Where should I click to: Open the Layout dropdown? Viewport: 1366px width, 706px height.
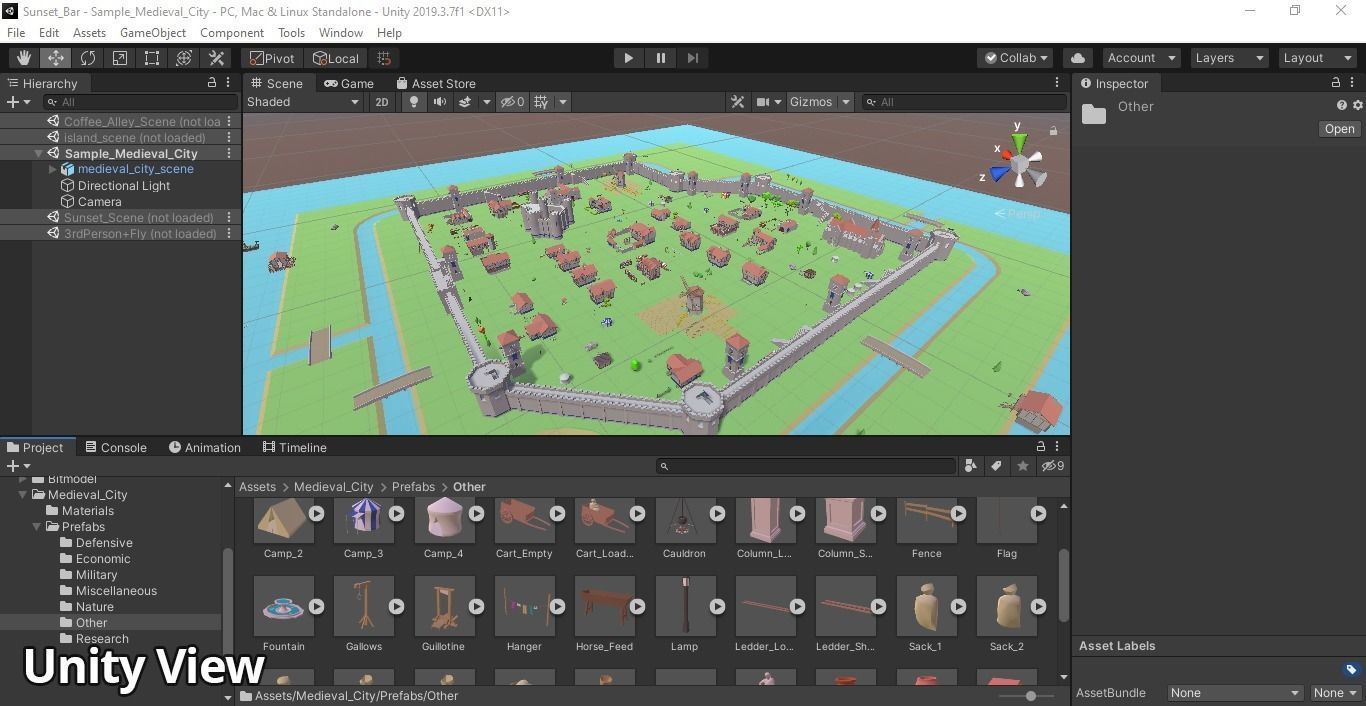[1318, 58]
